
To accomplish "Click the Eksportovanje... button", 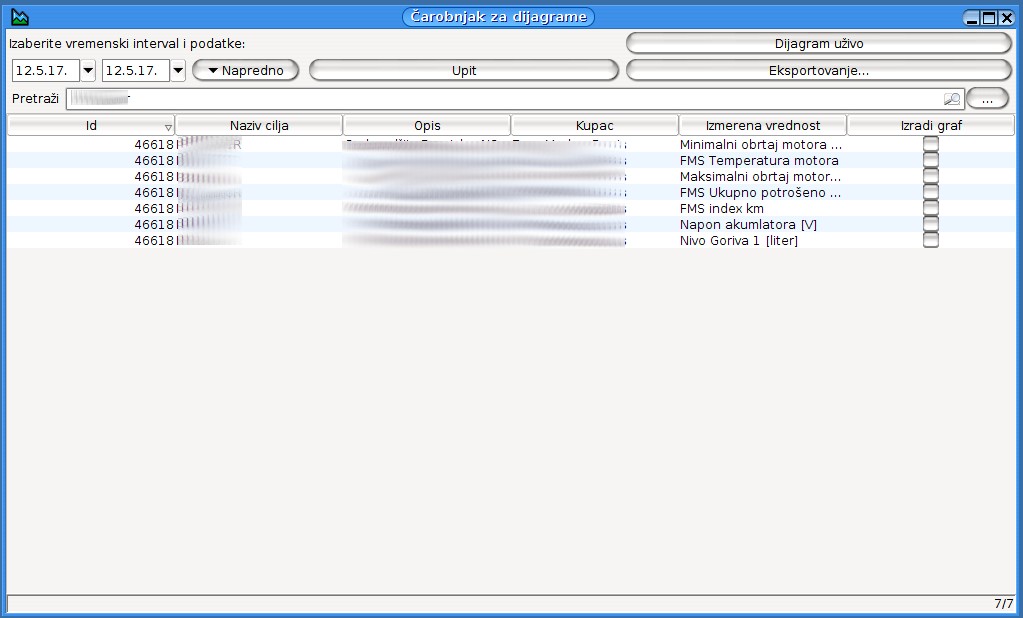I will tap(818, 70).
